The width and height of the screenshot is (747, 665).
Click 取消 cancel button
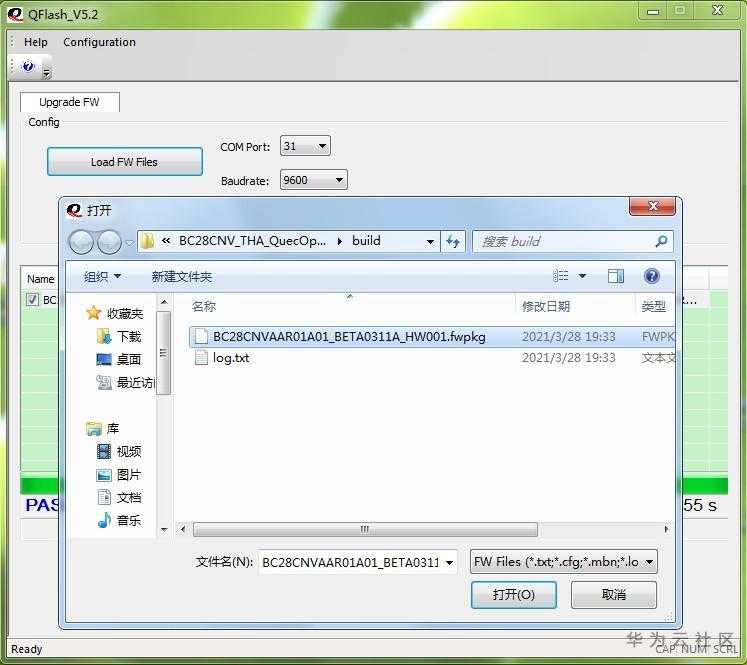tap(614, 594)
